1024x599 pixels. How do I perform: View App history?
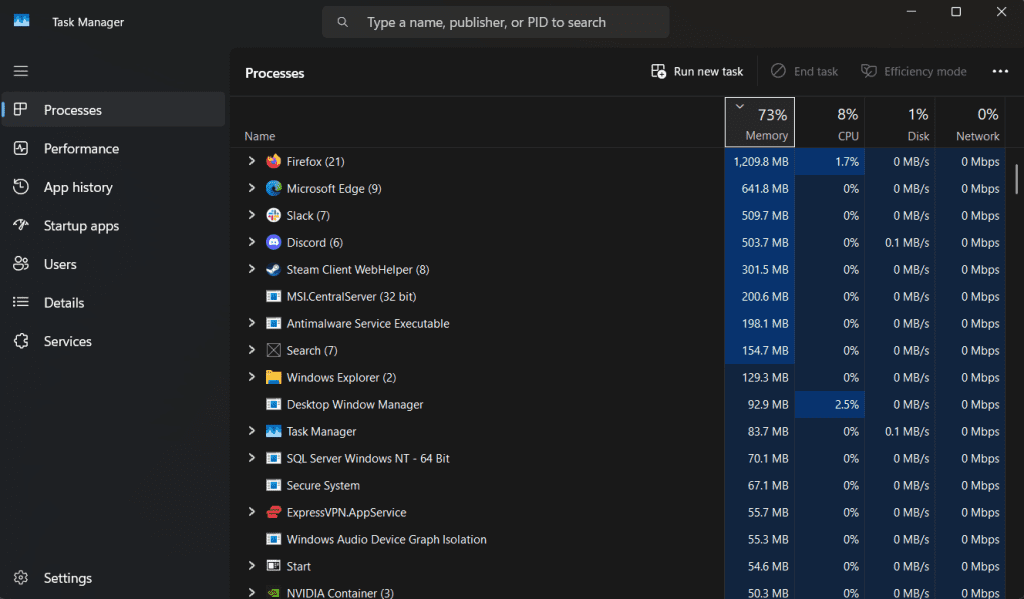pos(77,187)
